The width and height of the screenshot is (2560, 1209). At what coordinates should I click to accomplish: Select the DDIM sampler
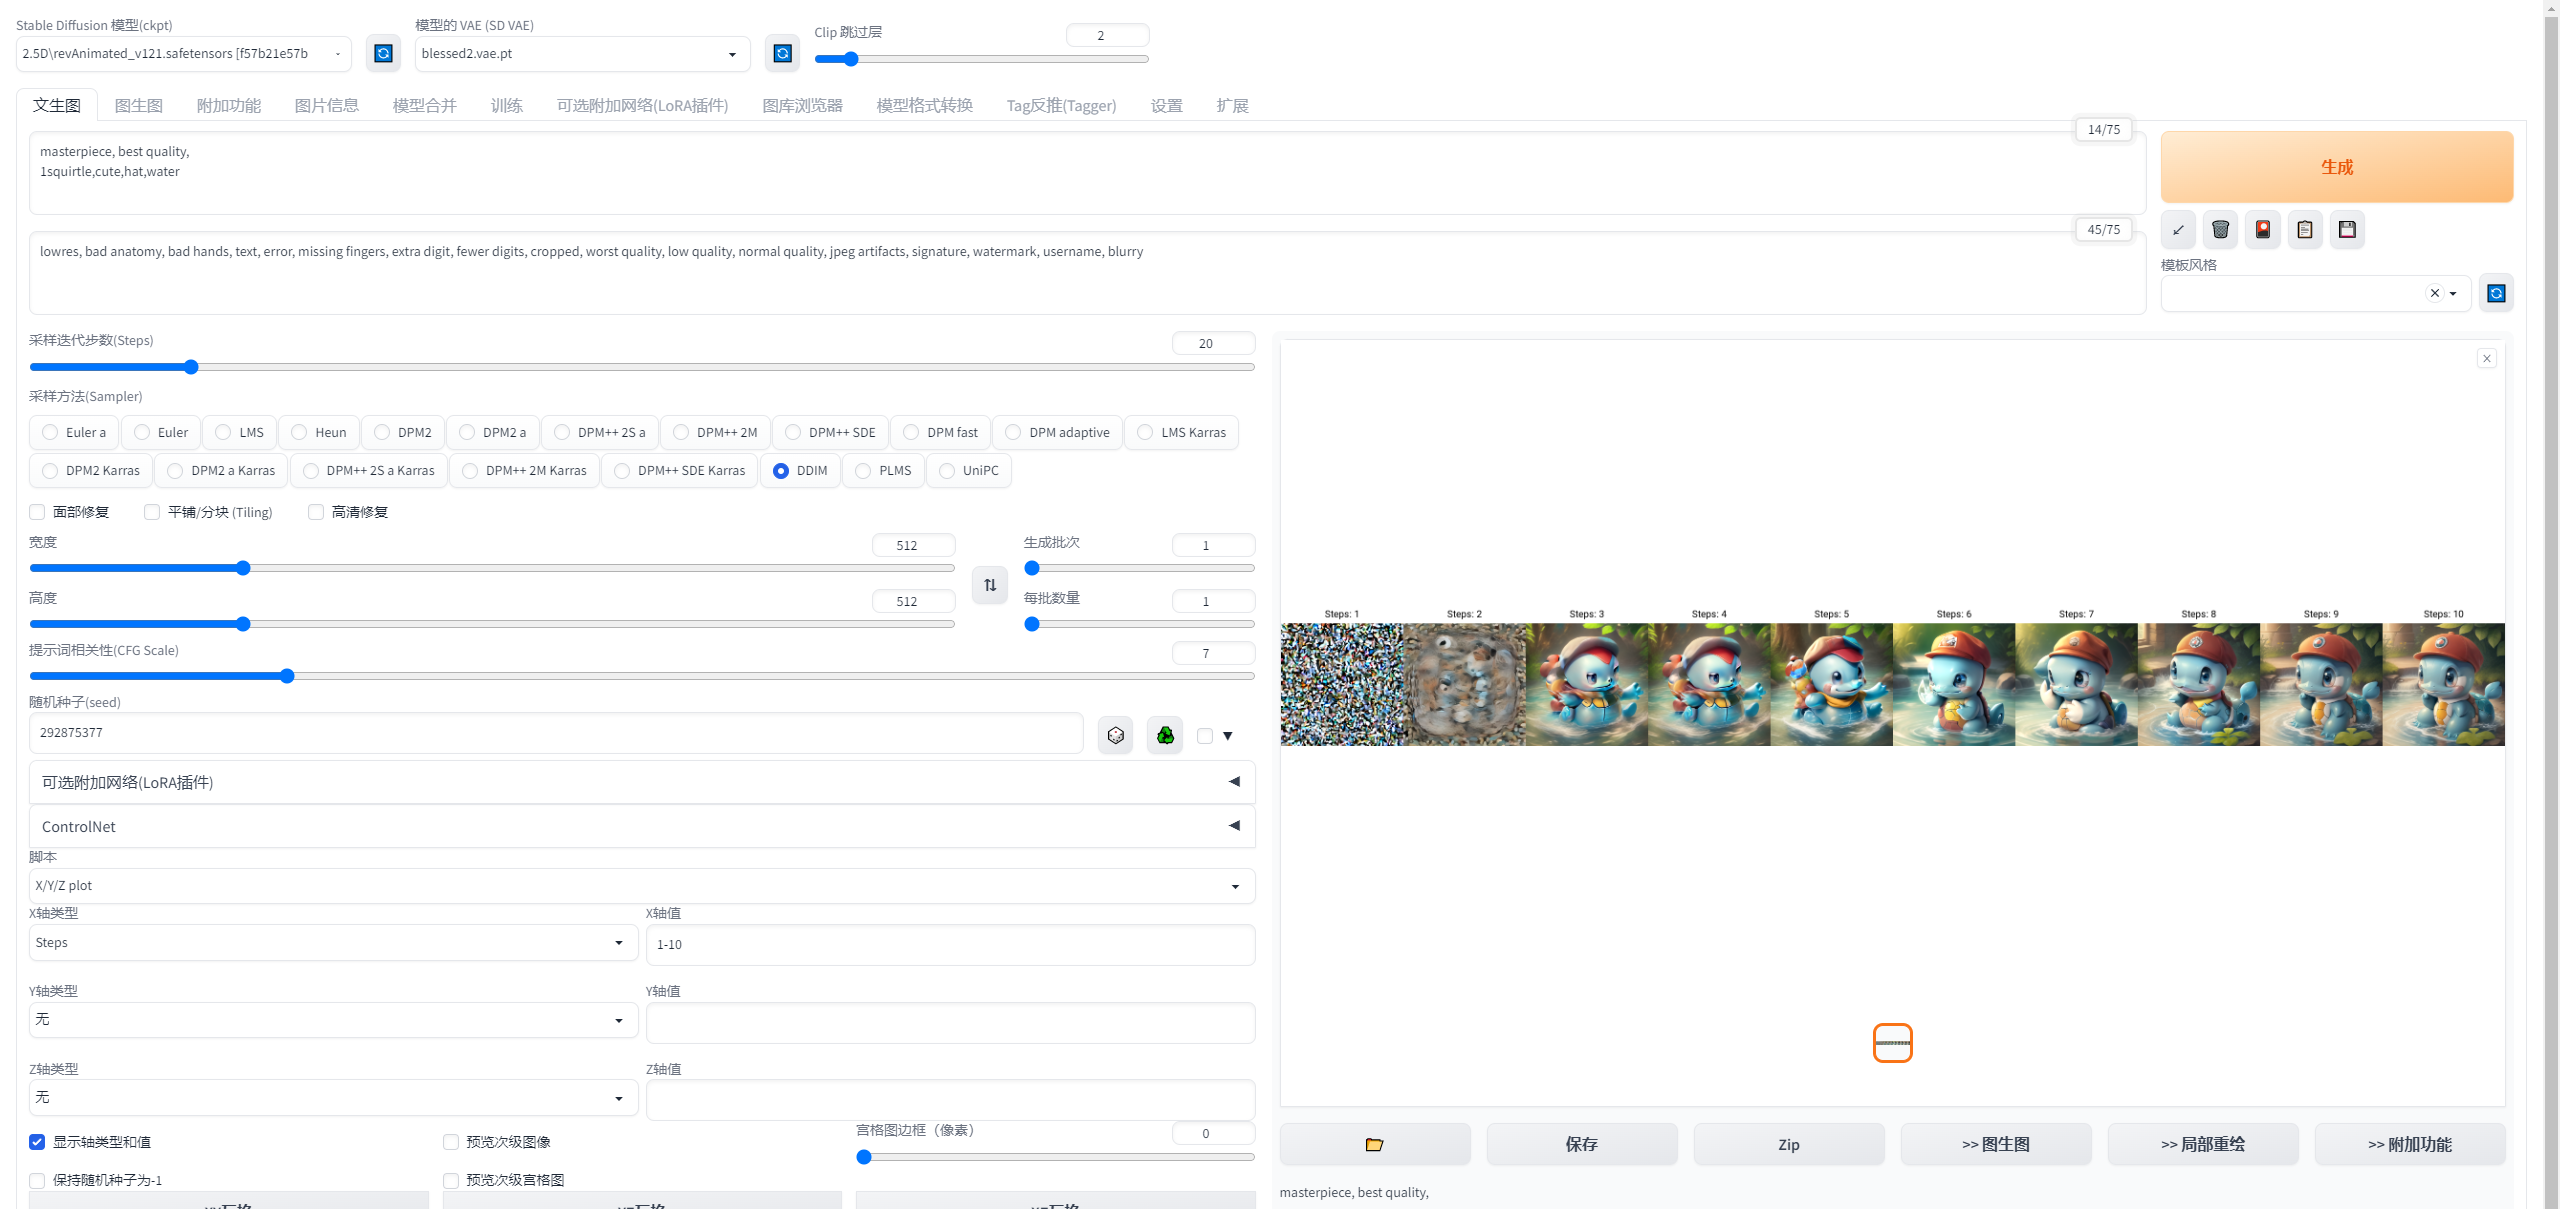[801, 470]
